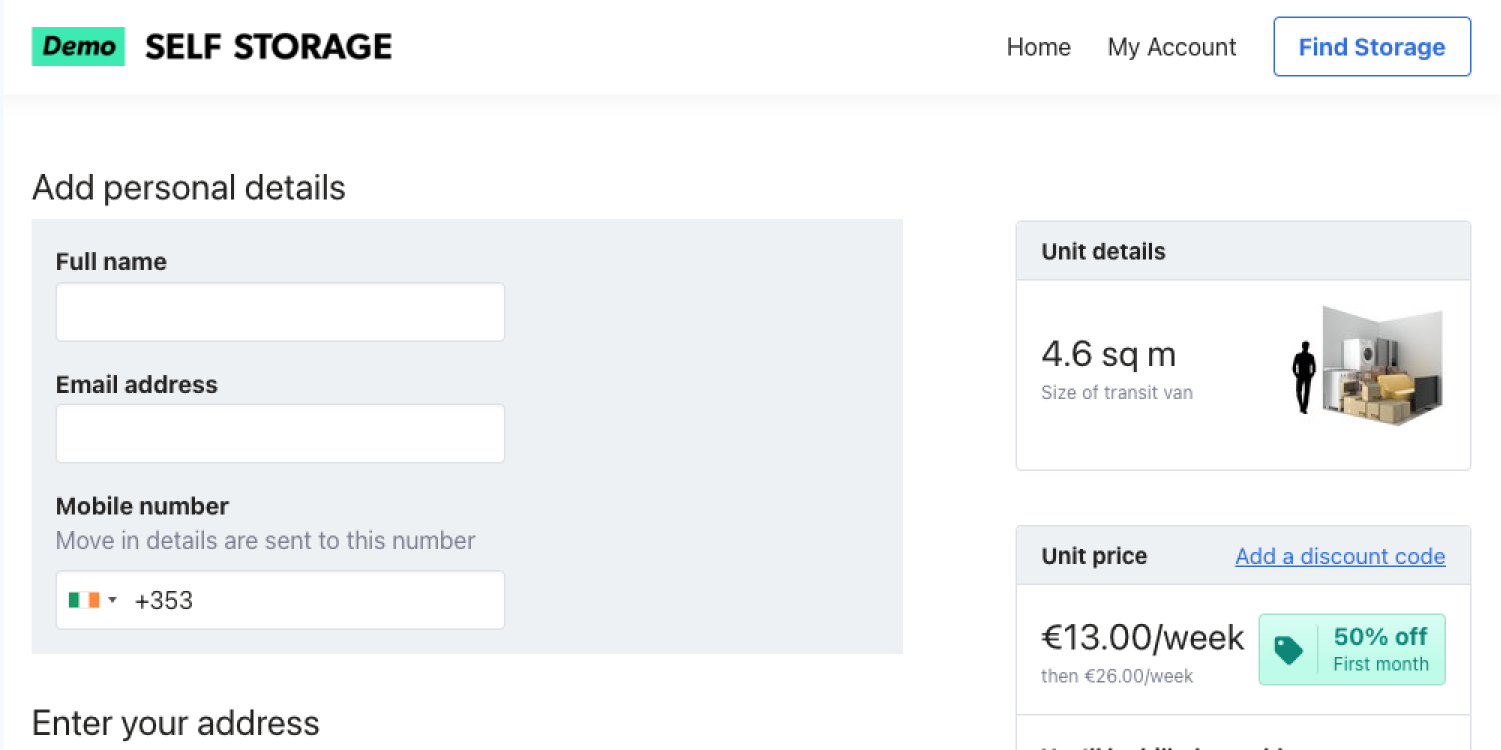The height and width of the screenshot is (750, 1501).
Task: Click the green Demo logo badge
Action: (78, 47)
